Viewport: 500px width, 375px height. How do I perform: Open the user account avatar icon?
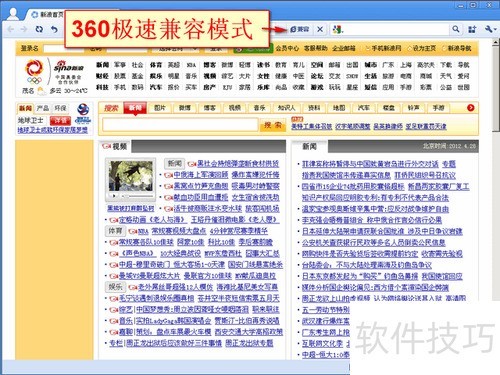click(x=13, y=14)
